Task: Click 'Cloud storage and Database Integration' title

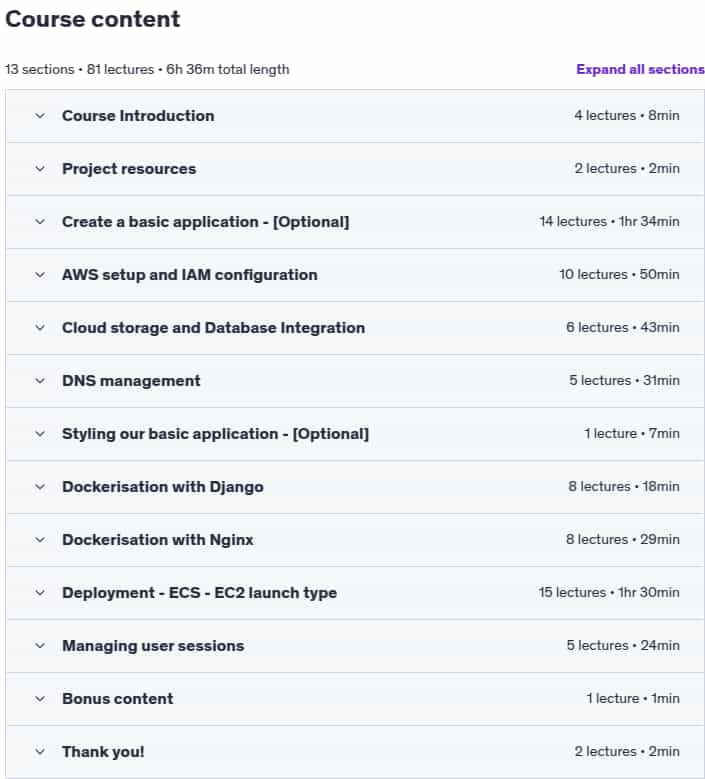Action: 214,328
